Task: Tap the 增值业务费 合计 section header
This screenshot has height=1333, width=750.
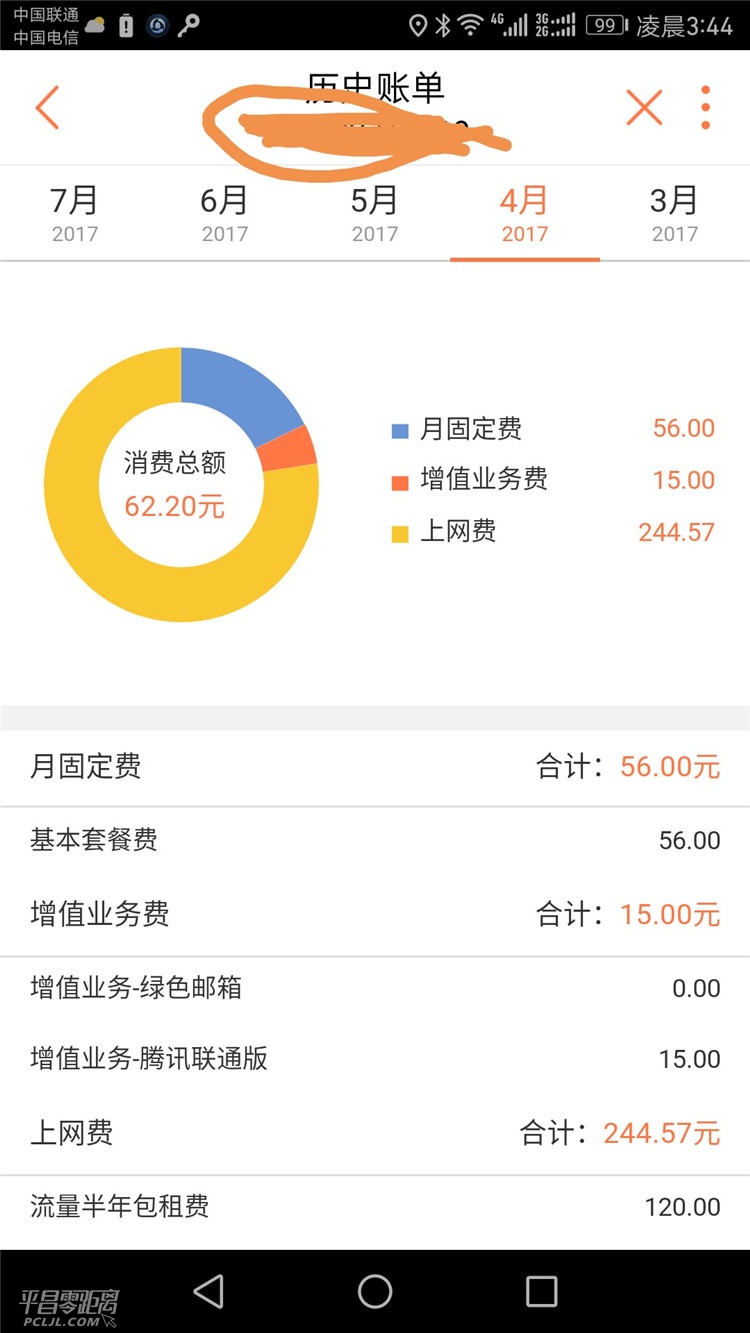Action: pos(375,914)
